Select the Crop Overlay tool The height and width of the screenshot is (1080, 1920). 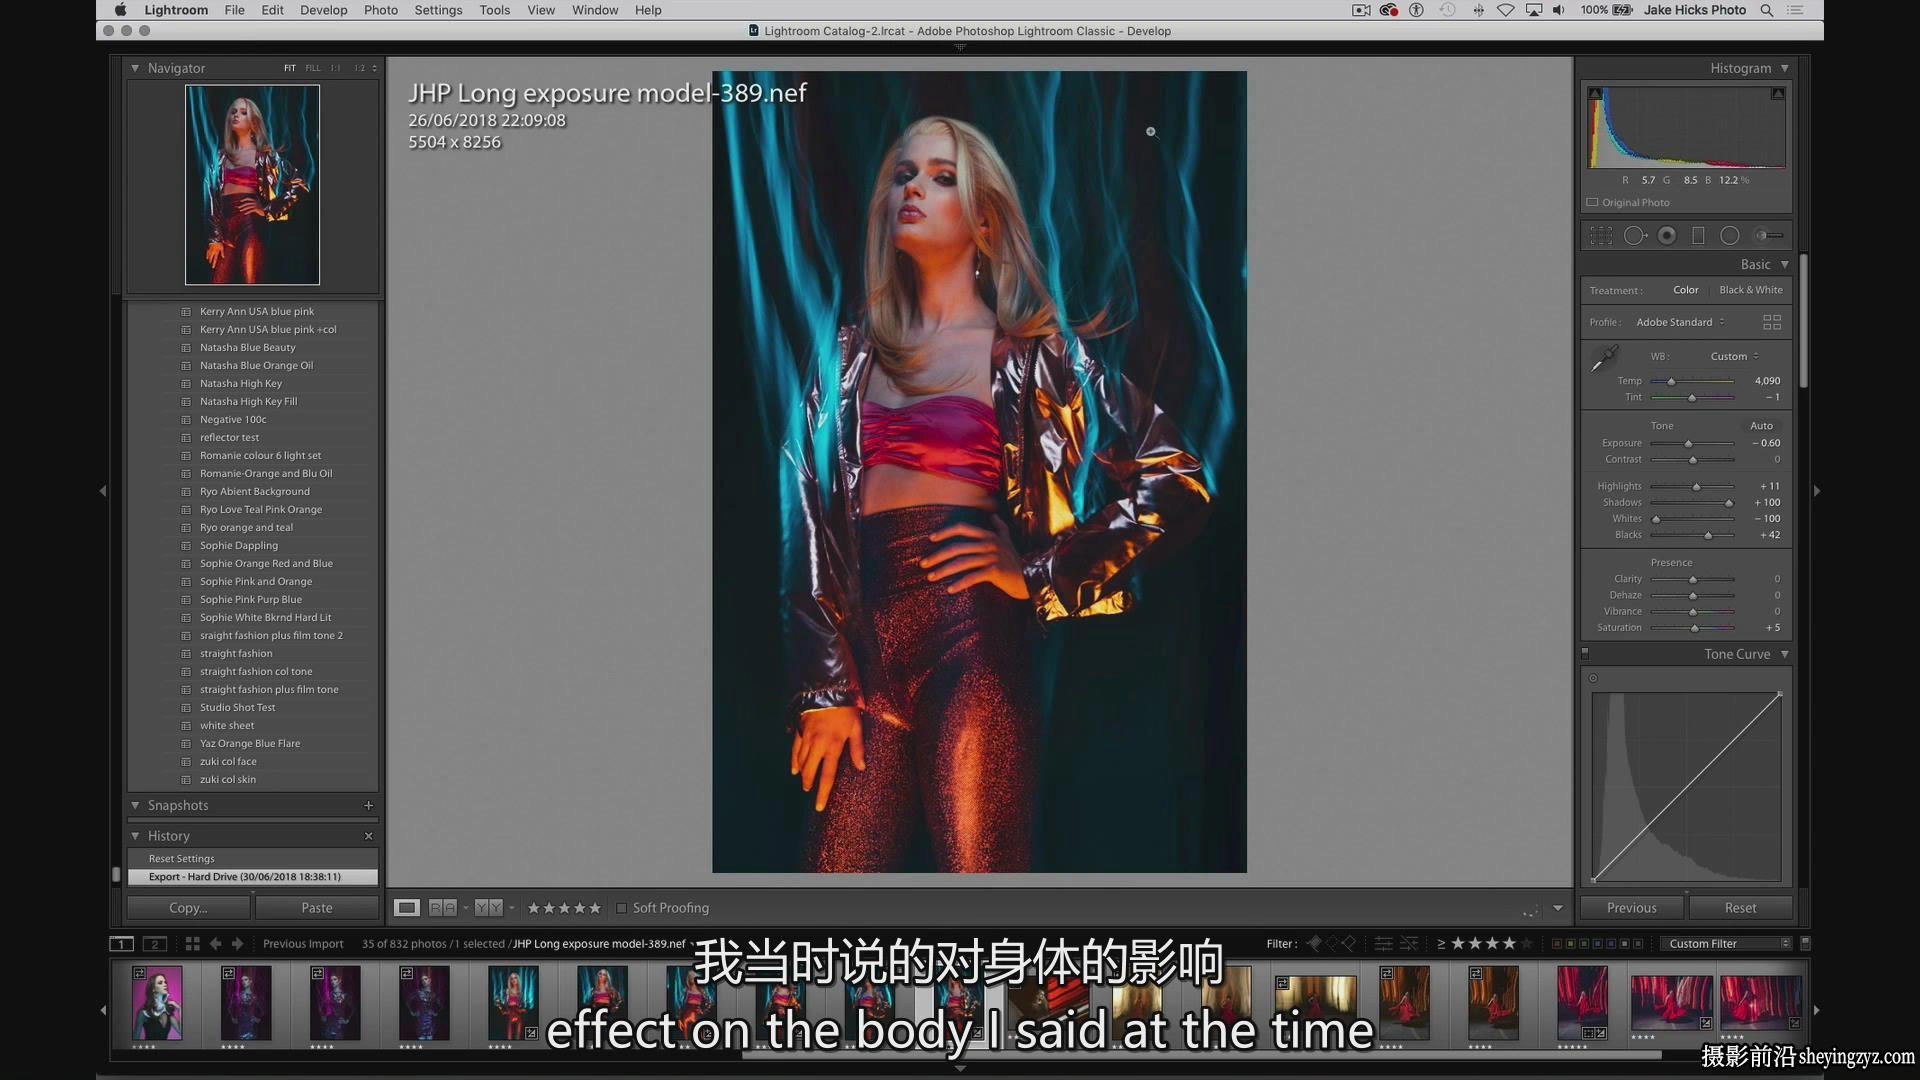point(1601,236)
